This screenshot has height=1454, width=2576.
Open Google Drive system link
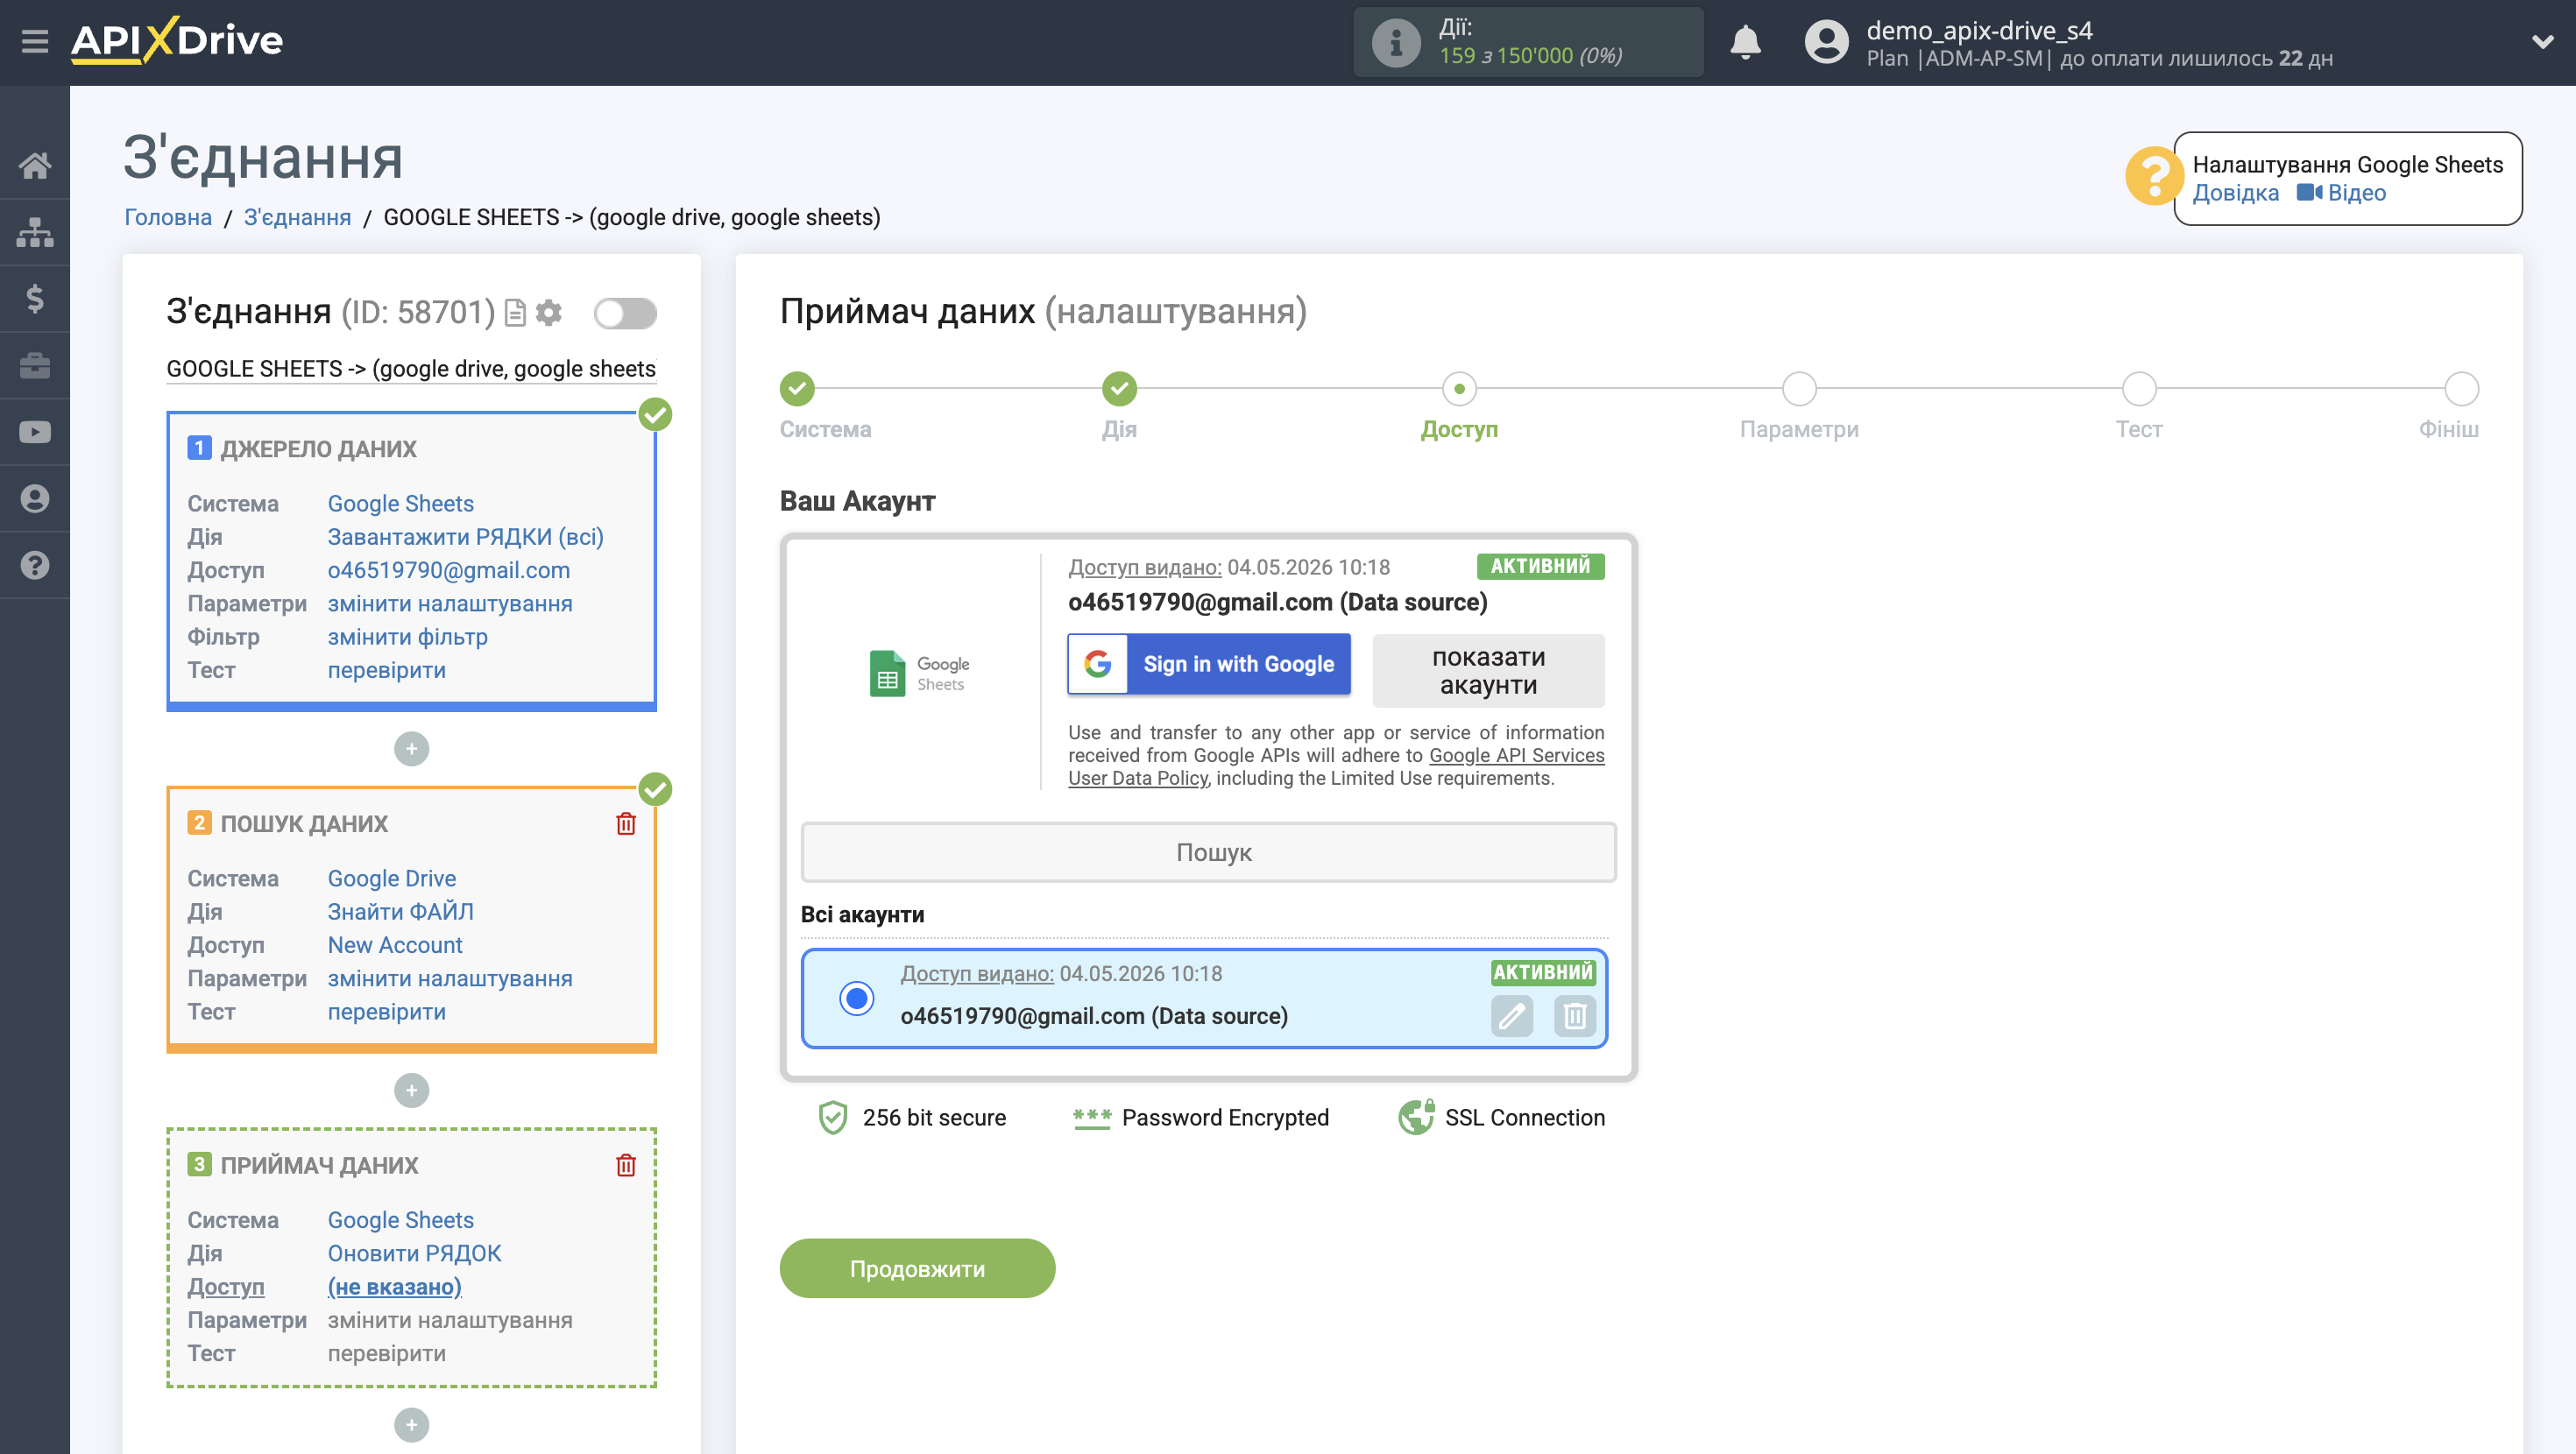[391, 878]
